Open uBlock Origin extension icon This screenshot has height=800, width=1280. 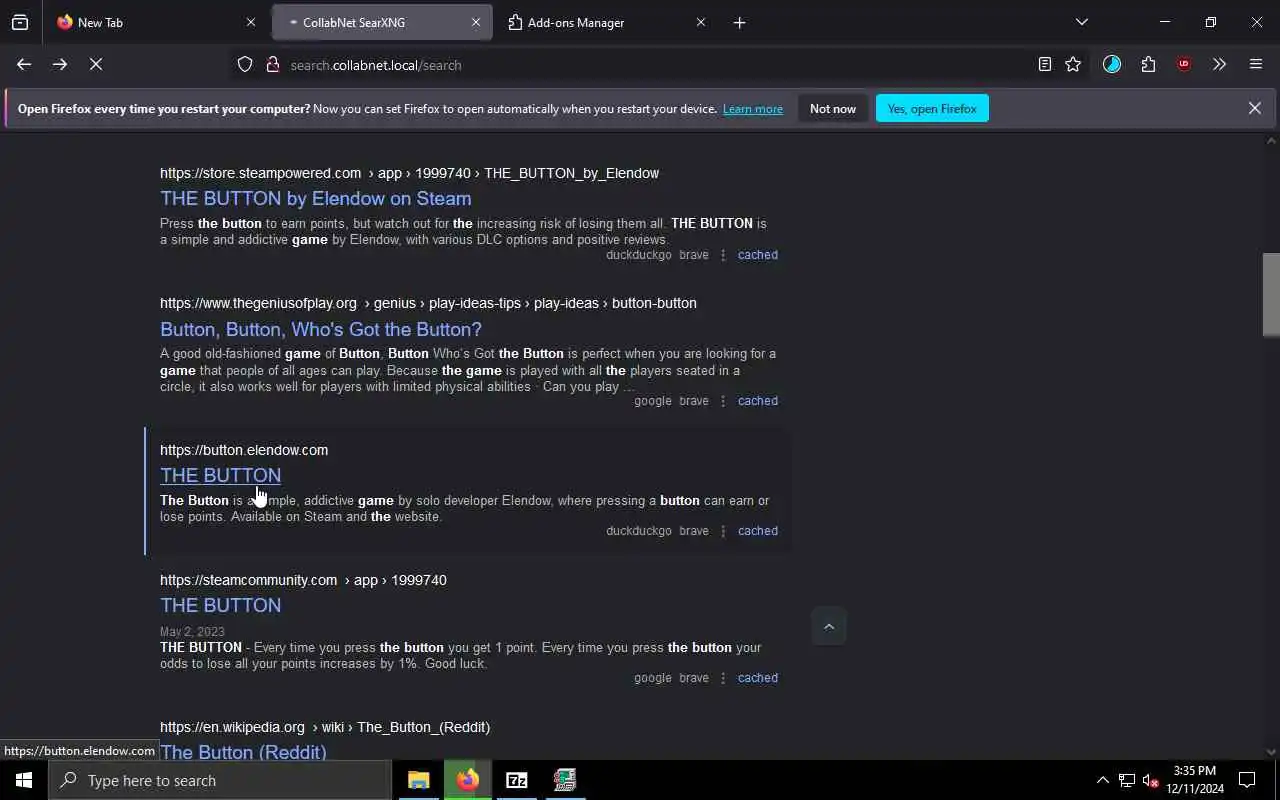point(1184,64)
